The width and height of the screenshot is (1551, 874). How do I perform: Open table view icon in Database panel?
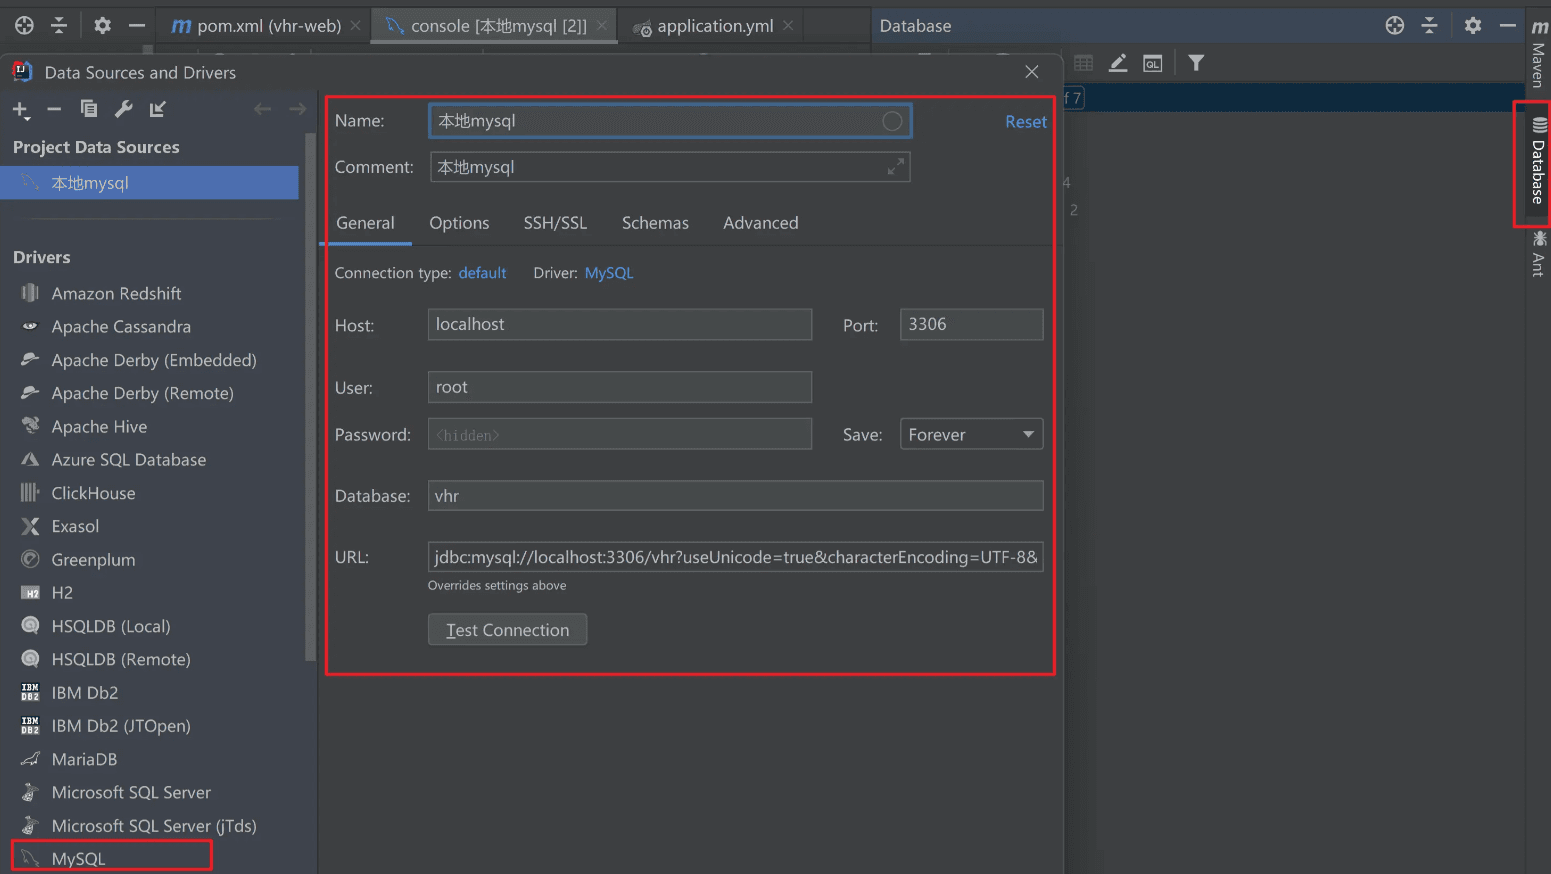click(x=1083, y=63)
